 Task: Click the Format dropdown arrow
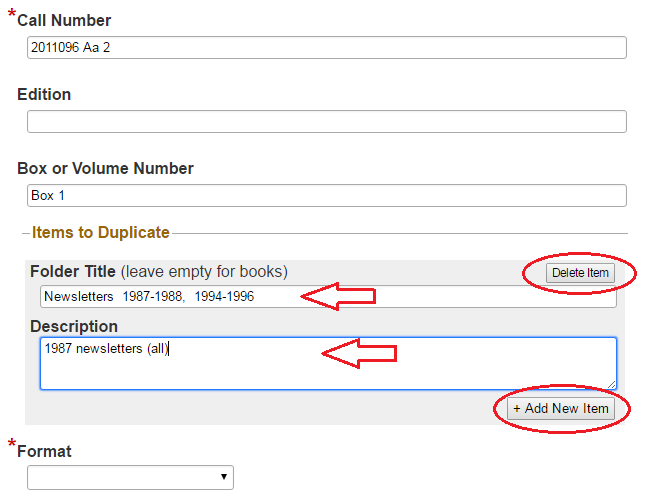[x=224, y=477]
